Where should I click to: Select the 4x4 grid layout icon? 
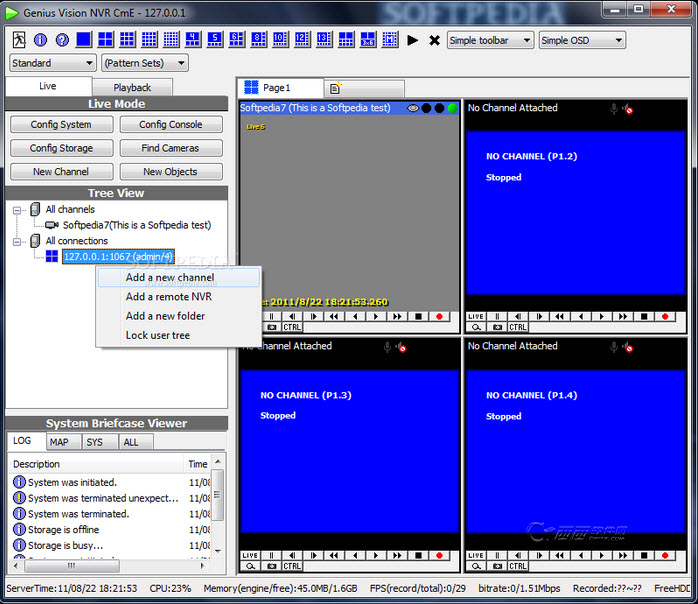(x=149, y=40)
